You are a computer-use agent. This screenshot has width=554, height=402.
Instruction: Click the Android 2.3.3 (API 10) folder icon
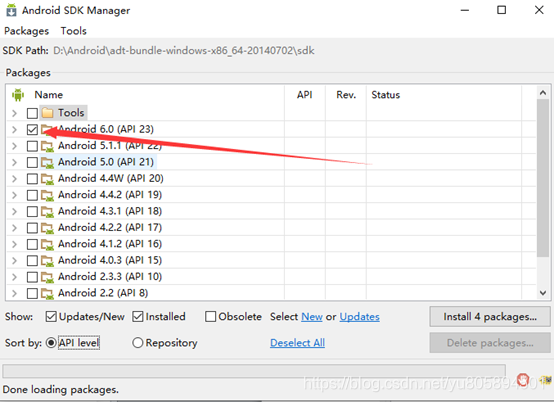pyautogui.click(x=47, y=277)
